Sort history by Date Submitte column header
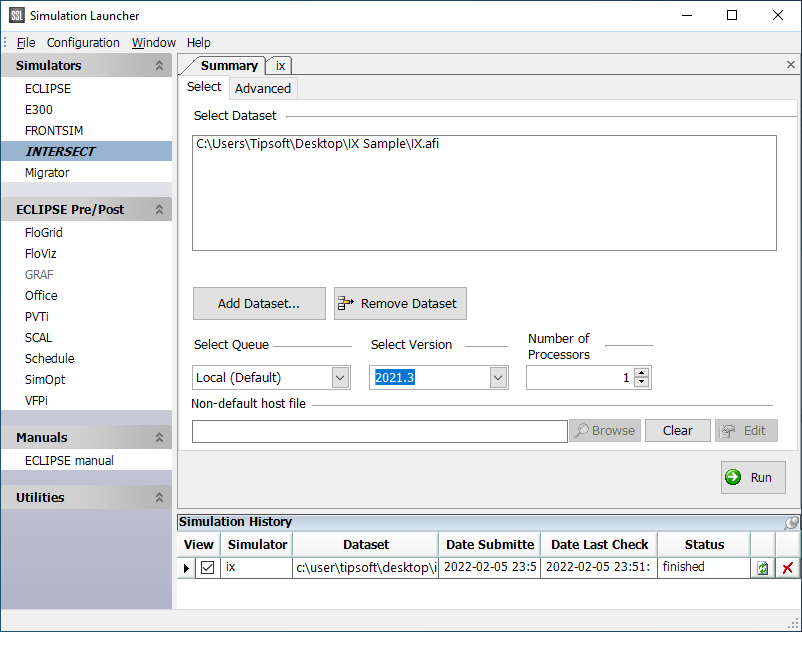Image resolution: width=802 pixels, height=662 pixels. tap(489, 544)
